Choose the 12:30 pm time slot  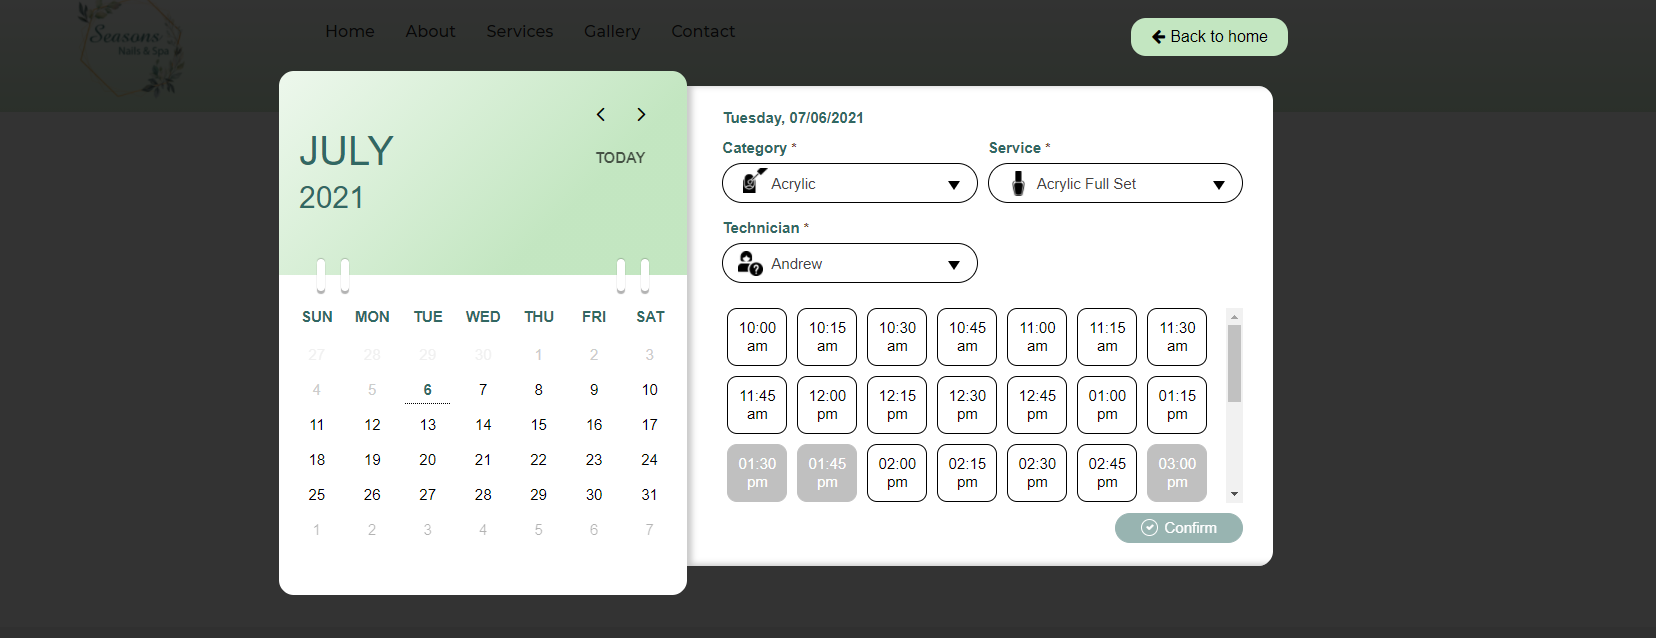point(967,405)
